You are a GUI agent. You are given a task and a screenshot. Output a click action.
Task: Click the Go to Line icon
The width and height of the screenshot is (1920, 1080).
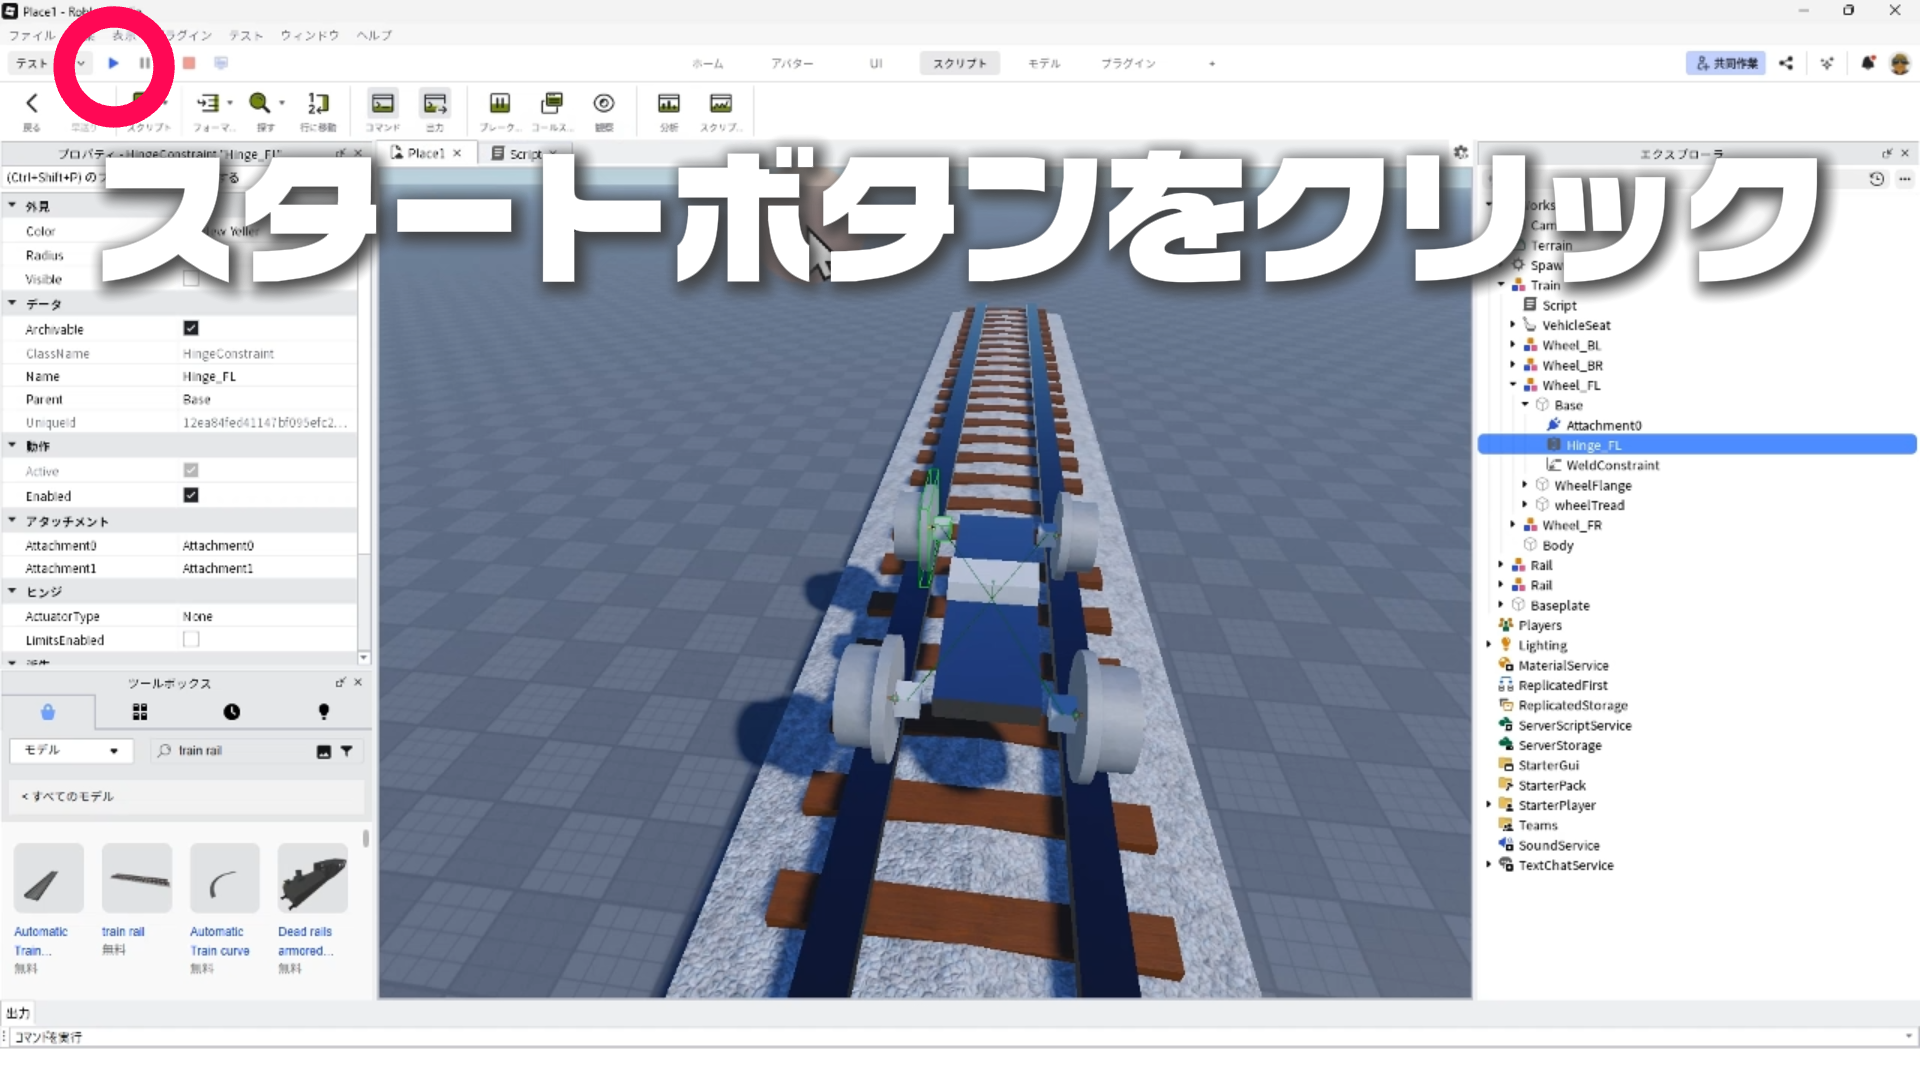[318, 103]
